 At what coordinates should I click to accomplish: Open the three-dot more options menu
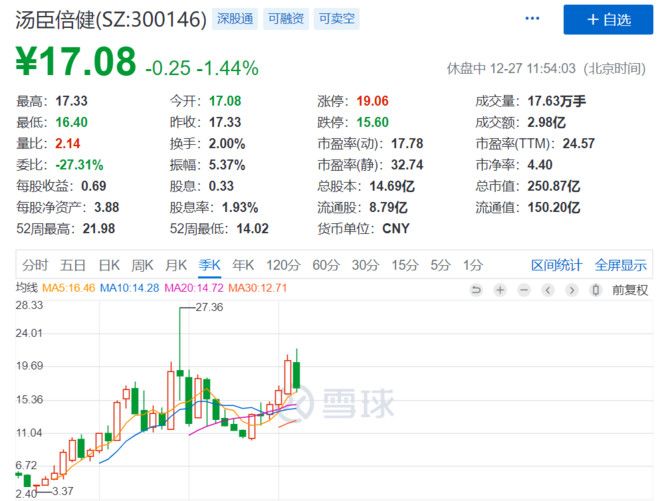click(x=532, y=19)
